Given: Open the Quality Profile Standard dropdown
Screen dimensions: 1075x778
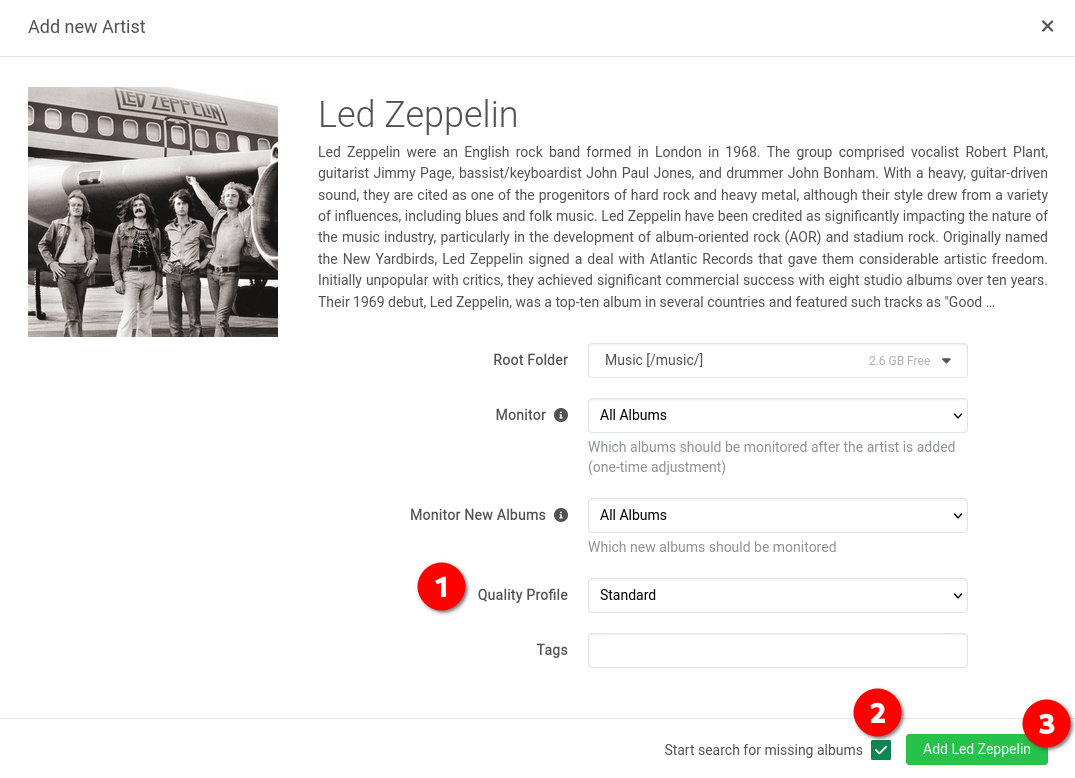Looking at the screenshot, I should tap(777, 595).
